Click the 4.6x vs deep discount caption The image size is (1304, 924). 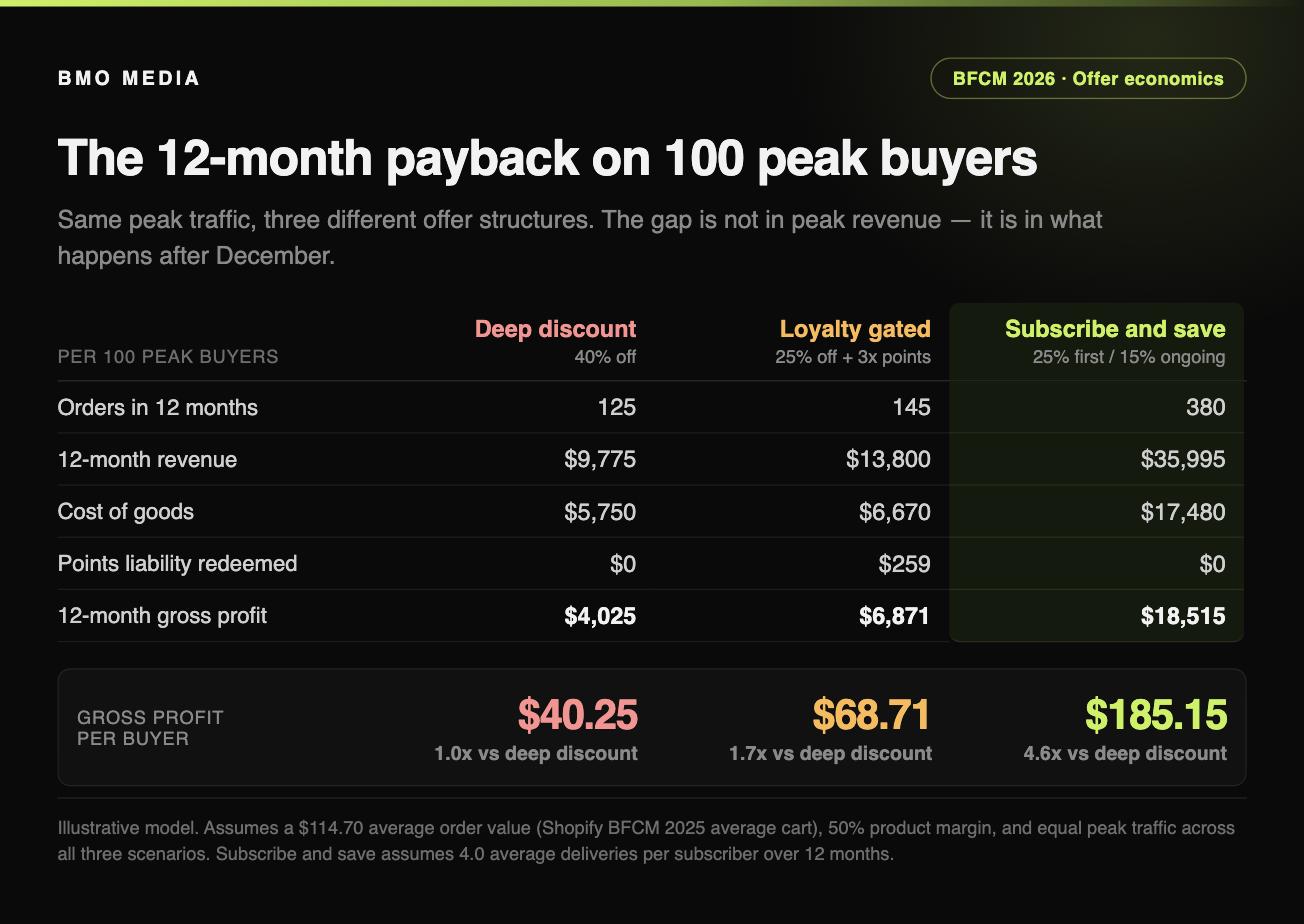click(1125, 753)
